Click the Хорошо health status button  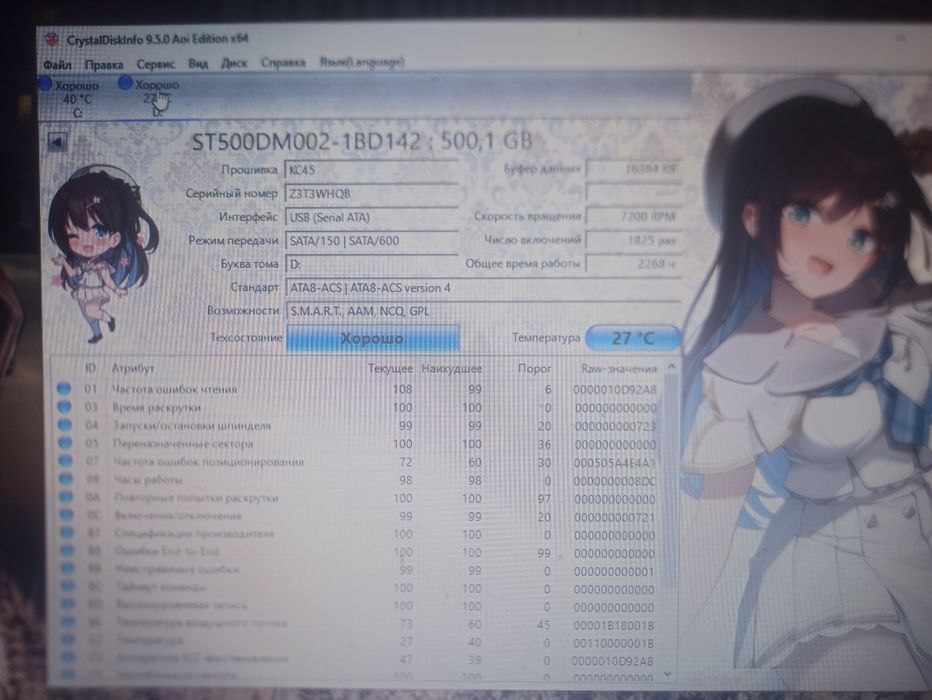(x=372, y=338)
